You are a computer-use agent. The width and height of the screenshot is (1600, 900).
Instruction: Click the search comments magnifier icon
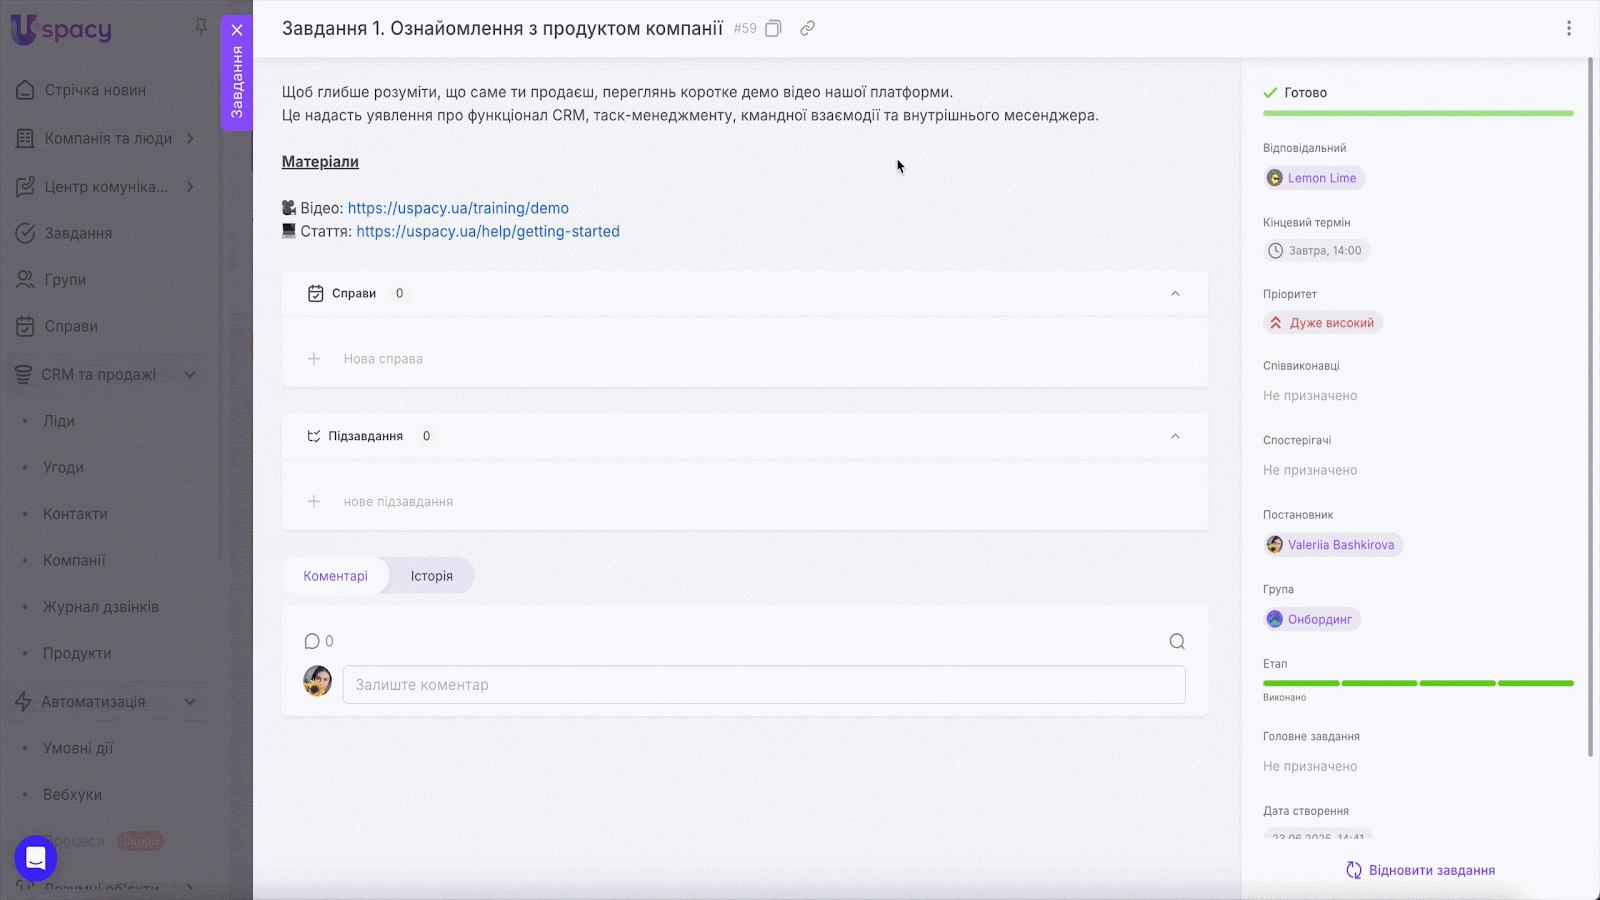click(x=1177, y=642)
